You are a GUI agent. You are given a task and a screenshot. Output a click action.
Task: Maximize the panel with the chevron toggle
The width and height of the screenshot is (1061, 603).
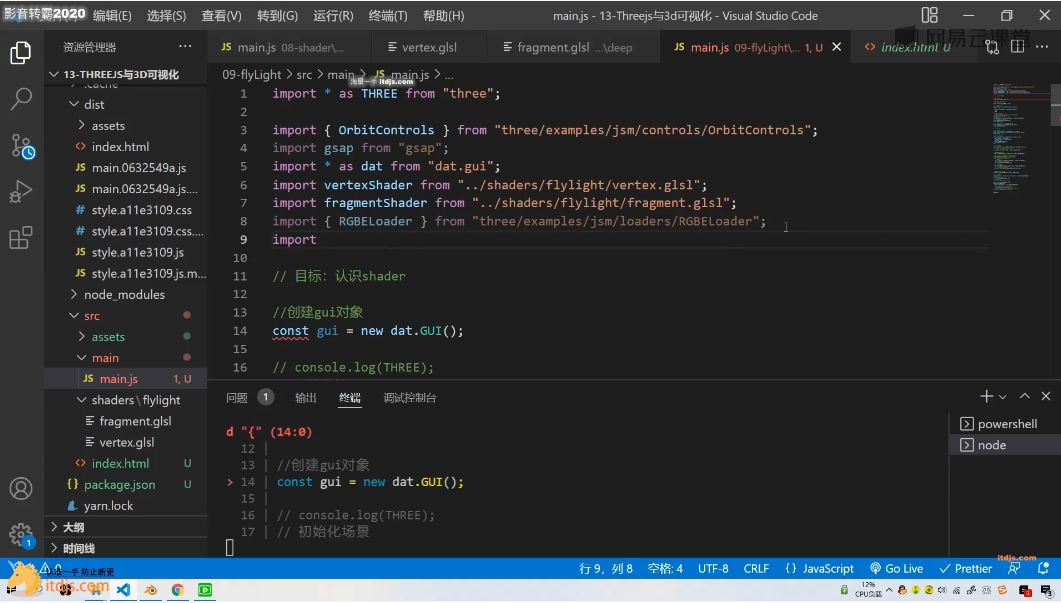1024,396
